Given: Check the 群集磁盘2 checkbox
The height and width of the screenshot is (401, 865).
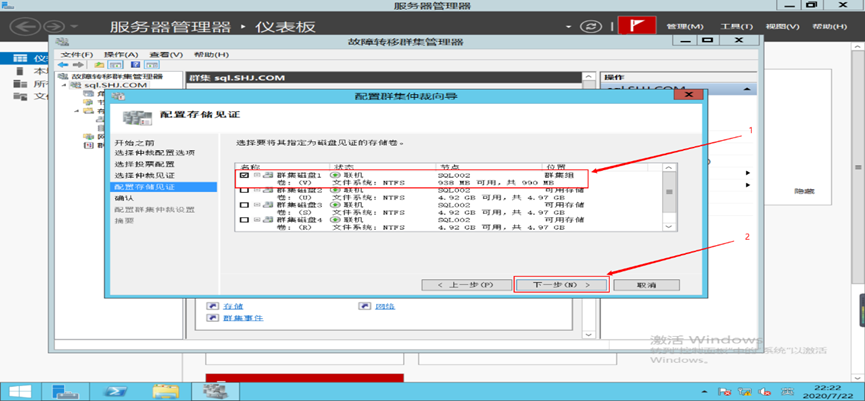Looking at the screenshot, I should click(x=244, y=190).
